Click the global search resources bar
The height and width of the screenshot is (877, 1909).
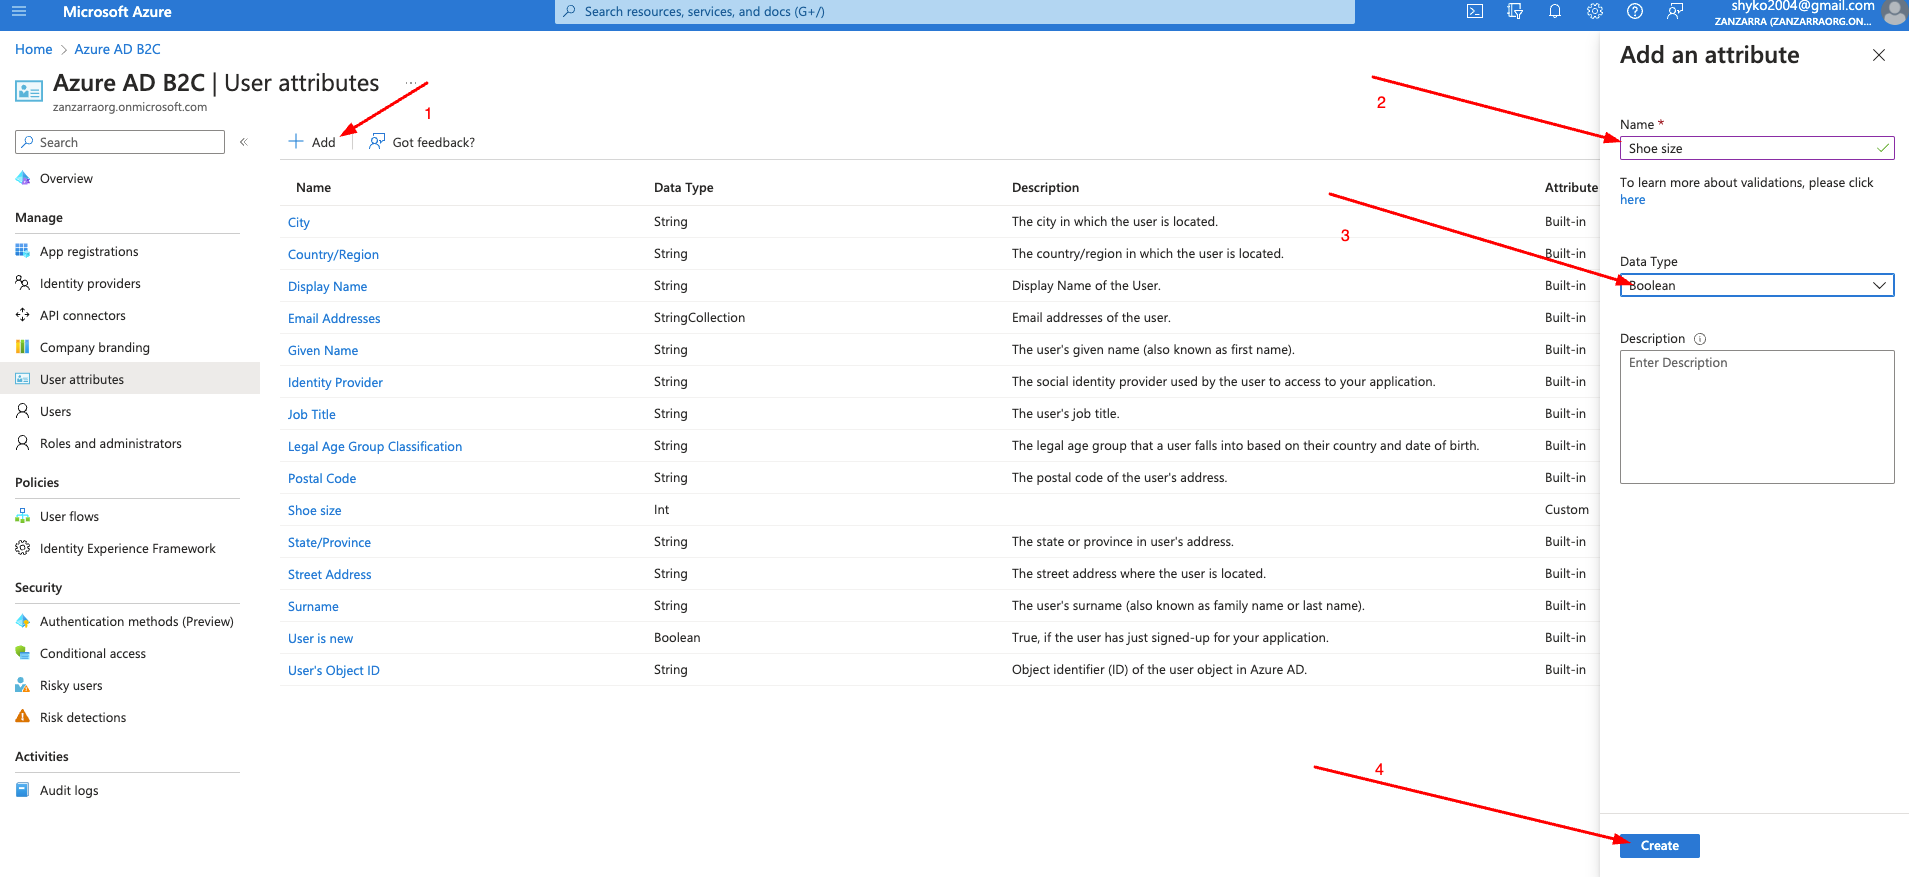tap(955, 12)
